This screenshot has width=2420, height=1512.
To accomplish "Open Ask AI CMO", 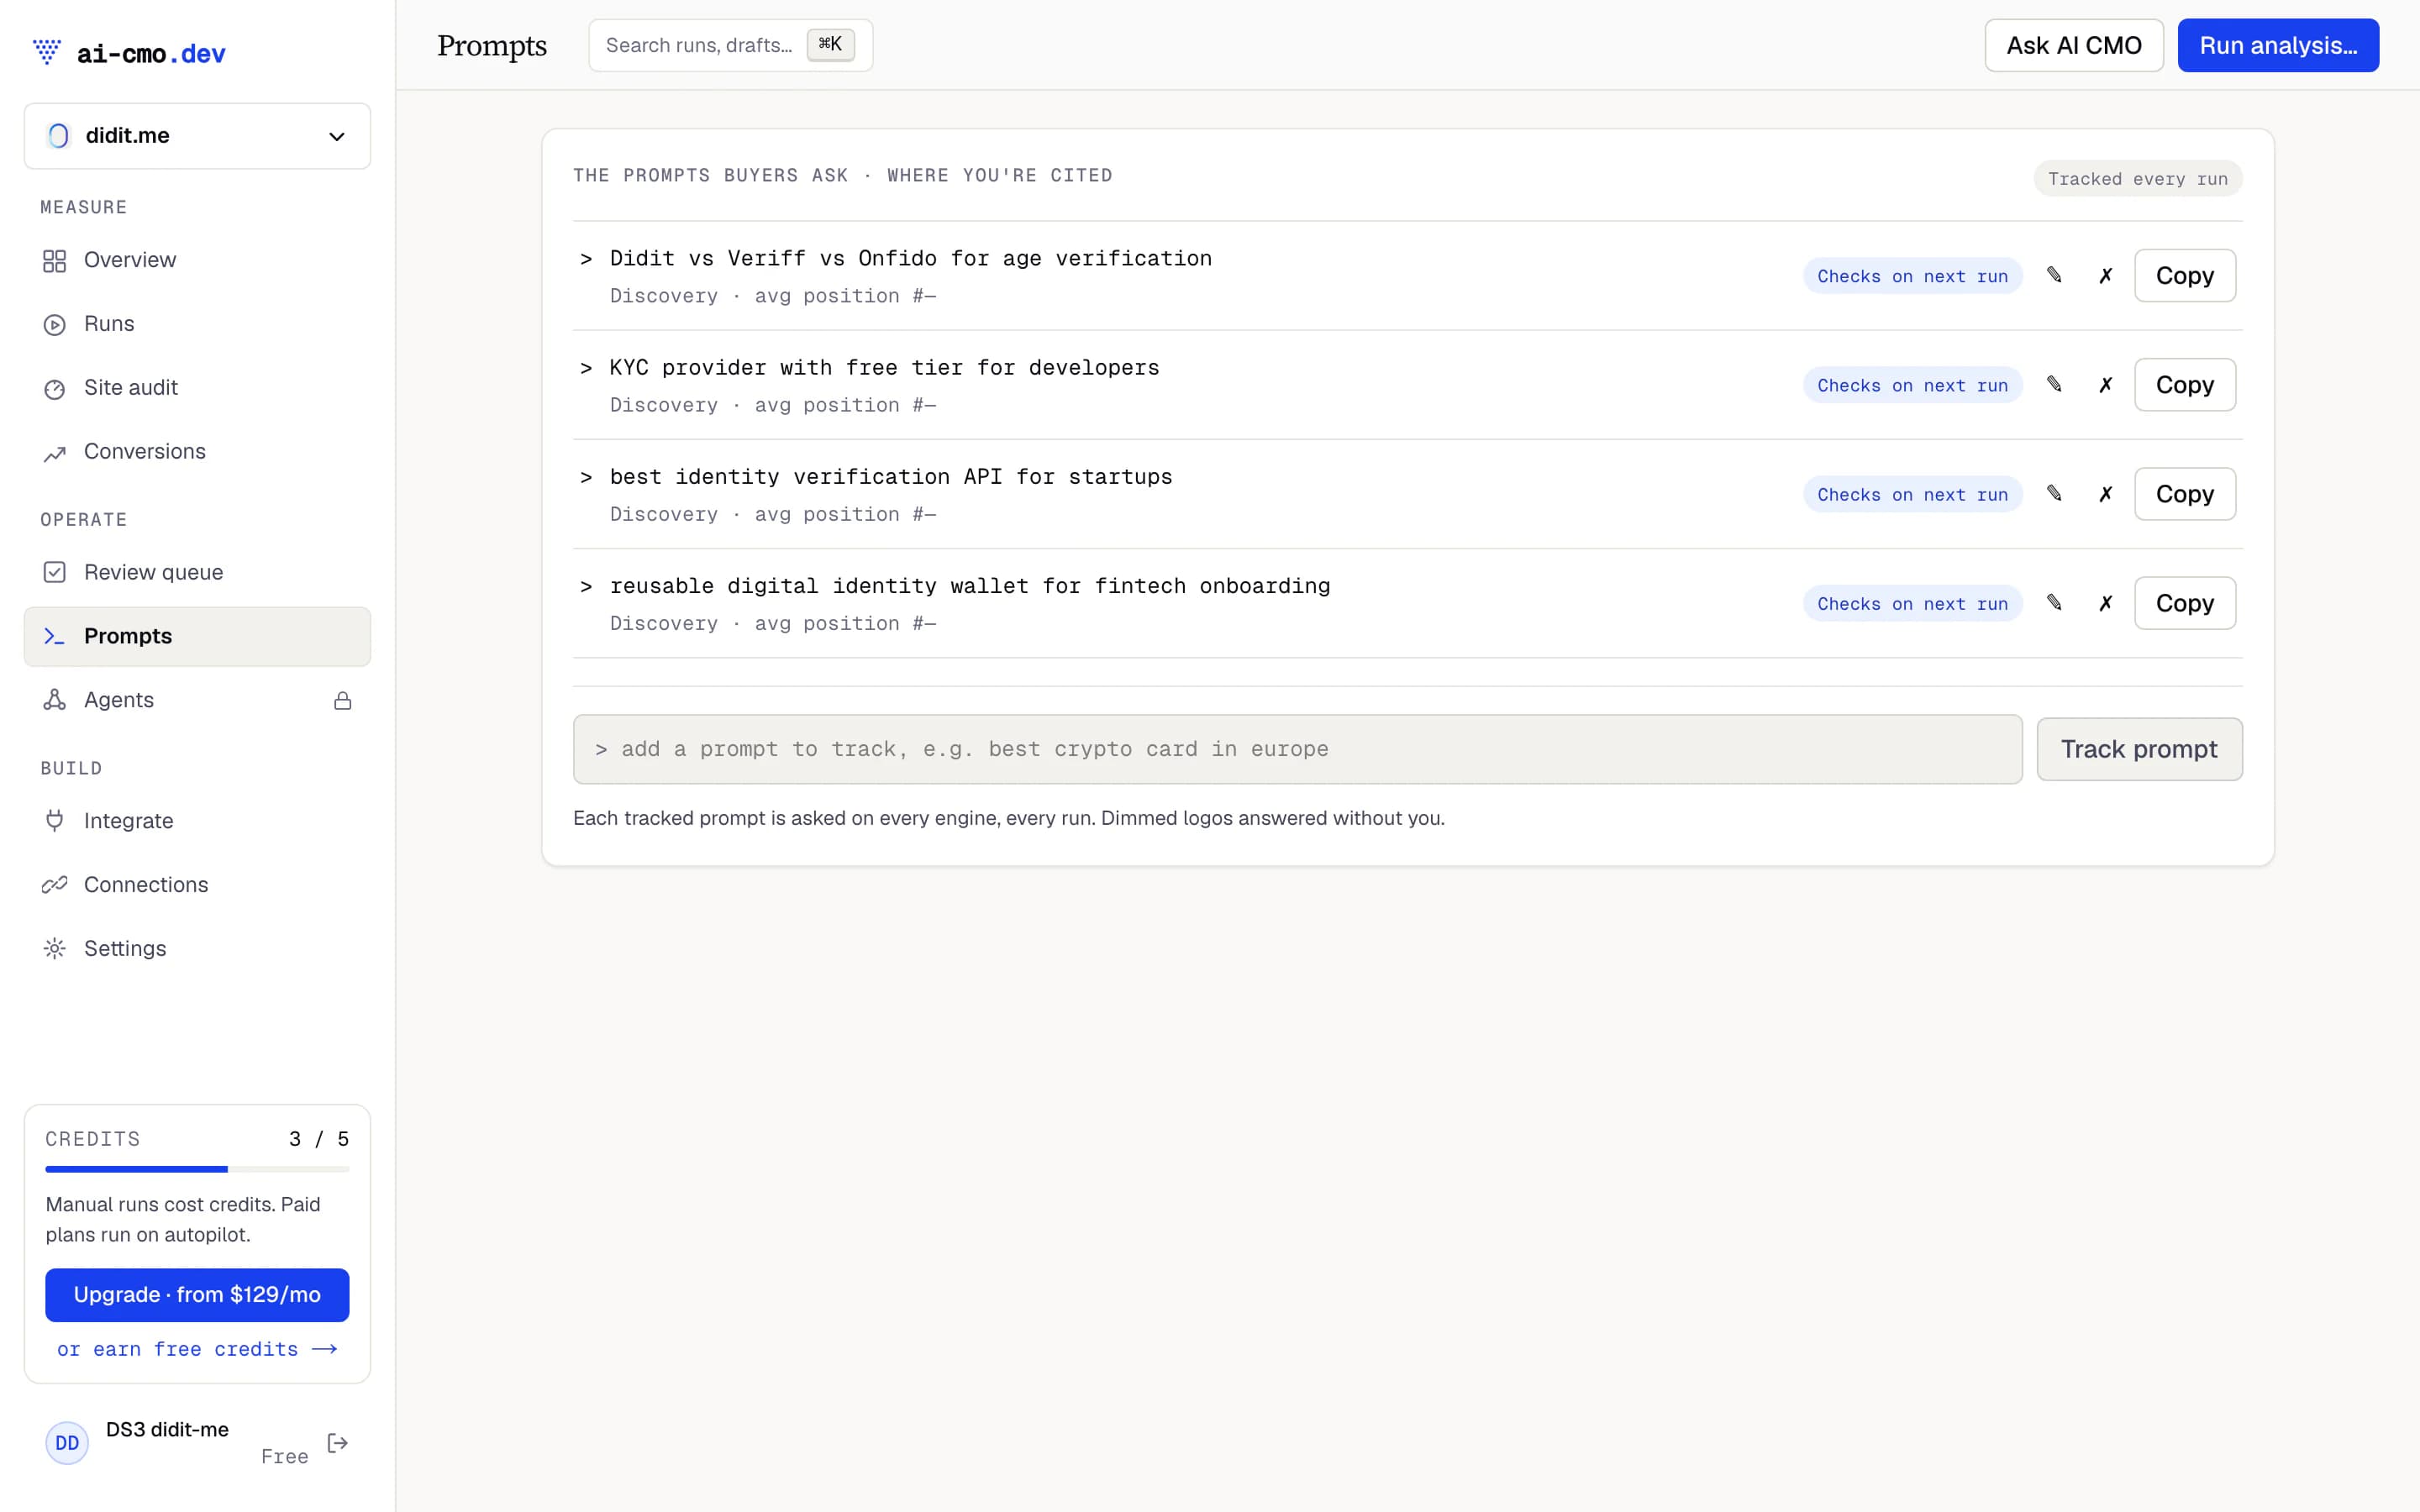I will coord(2073,45).
